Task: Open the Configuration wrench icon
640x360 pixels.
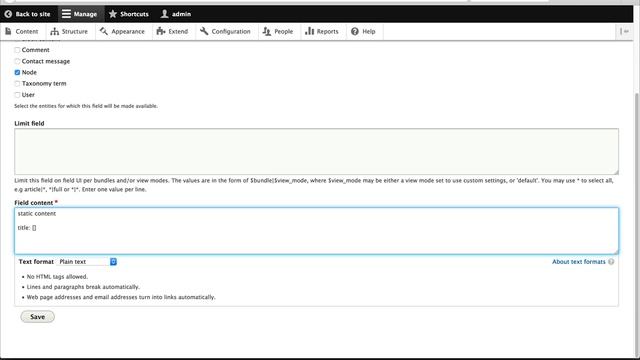Action: tap(204, 31)
